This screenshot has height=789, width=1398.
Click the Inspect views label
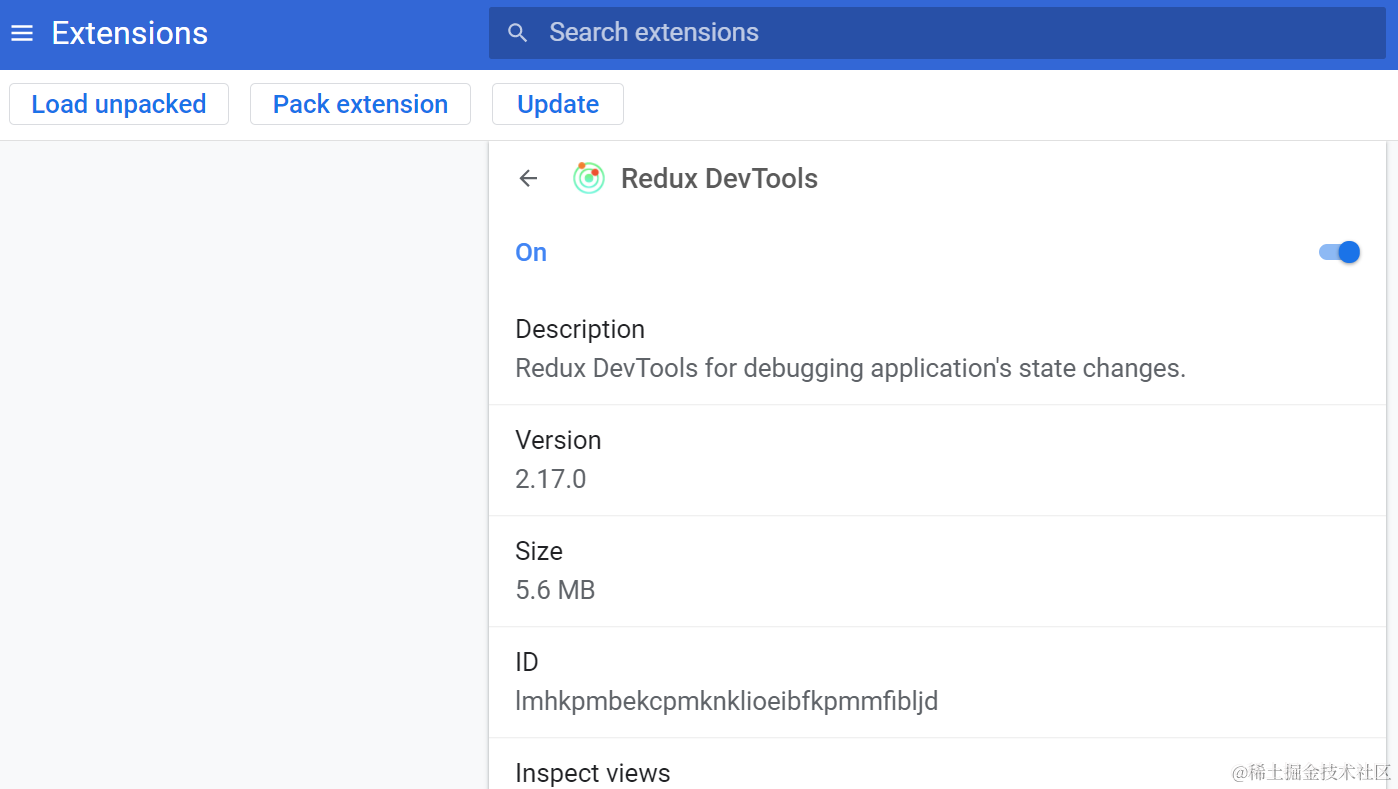[x=592, y=773]
